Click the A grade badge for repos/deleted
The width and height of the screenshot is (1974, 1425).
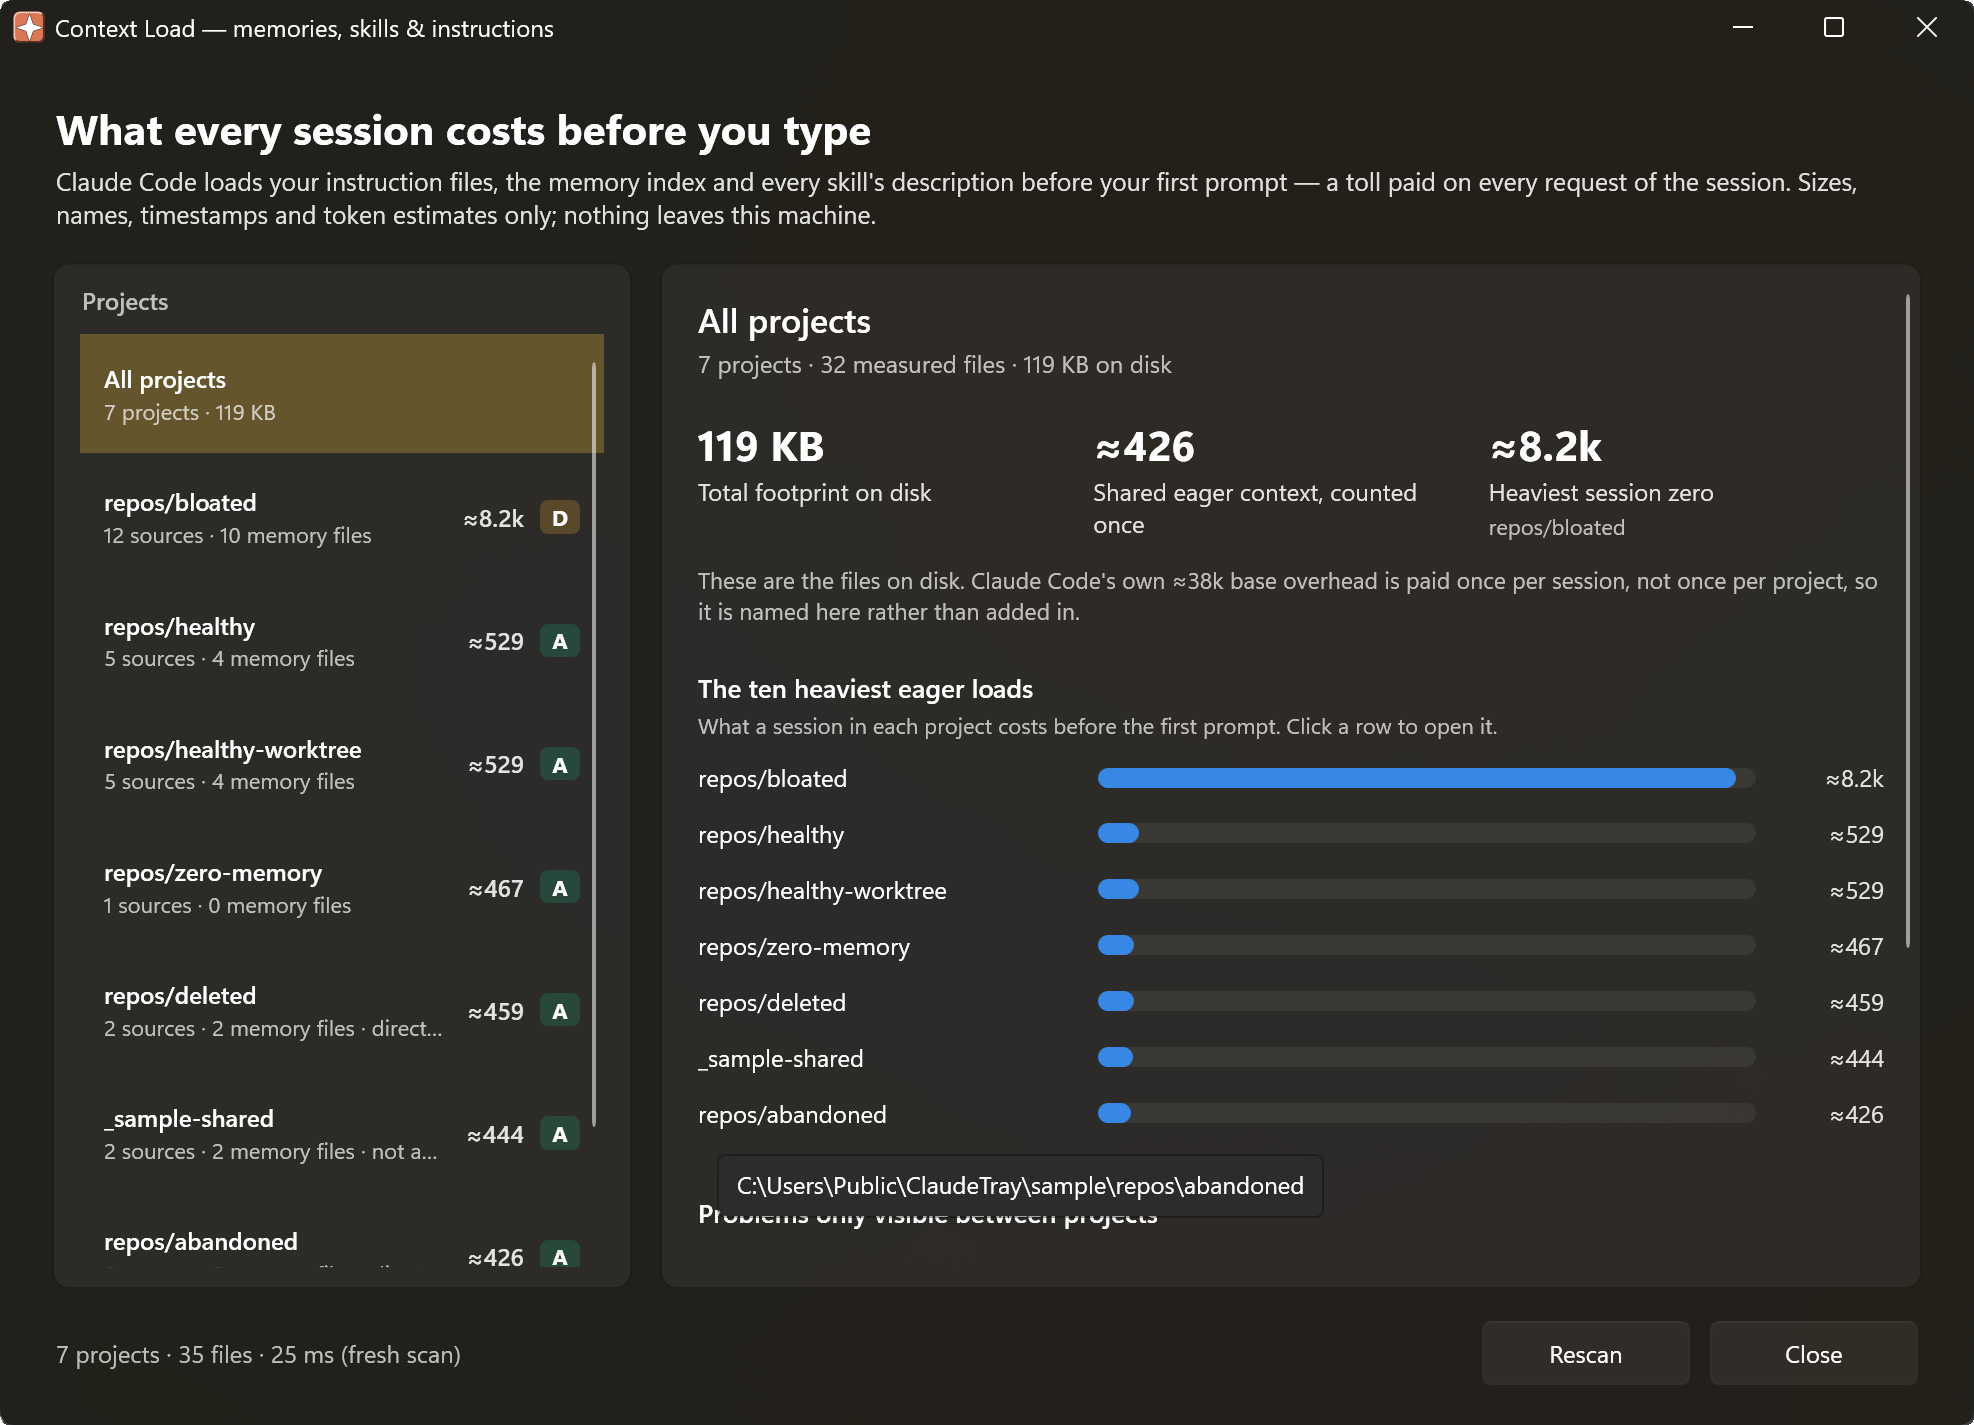(x=560, y=1011)
